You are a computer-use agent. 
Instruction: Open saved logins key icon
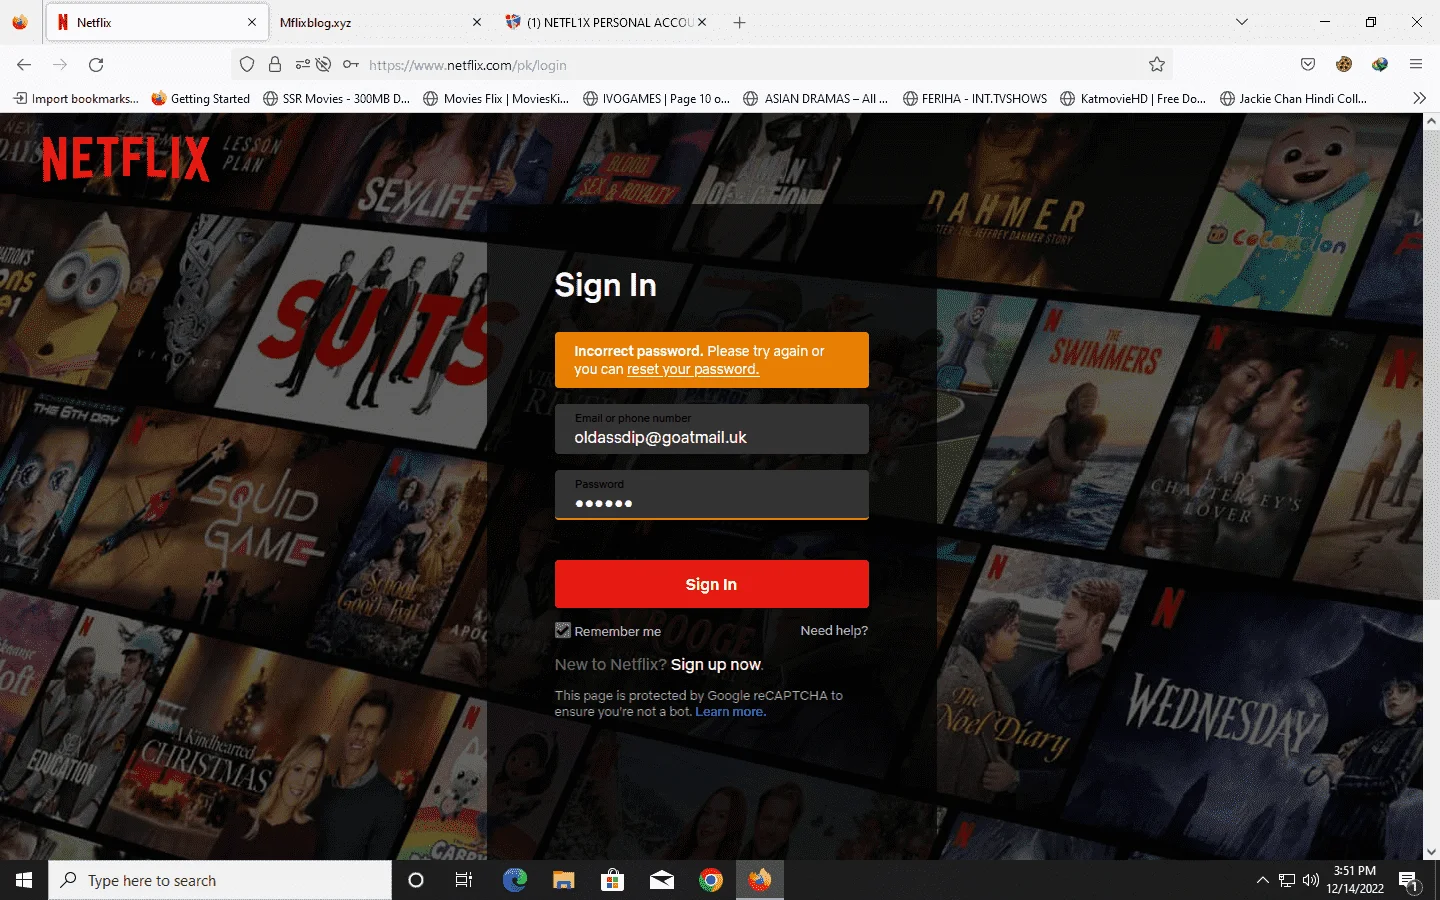[x=351, y=65]
